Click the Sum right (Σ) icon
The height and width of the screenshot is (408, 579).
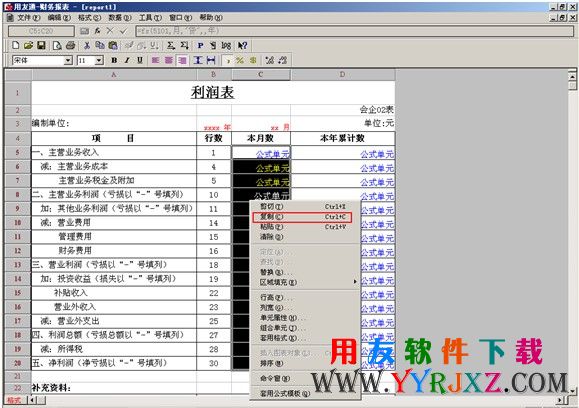(x=170, y=45)
